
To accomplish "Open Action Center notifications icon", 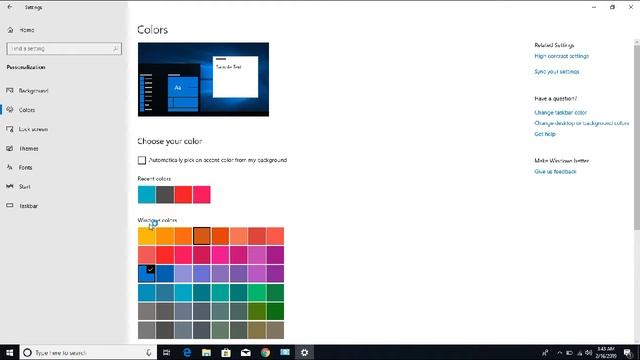I will point(628,352).
